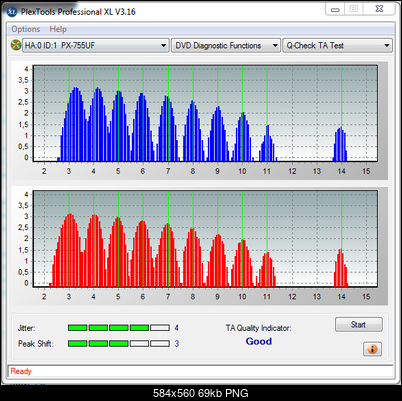The width and height of the screenshot is (402, 401).
Task: Click the PlexTools Professional XL V3.16 title
Action: 78,12
